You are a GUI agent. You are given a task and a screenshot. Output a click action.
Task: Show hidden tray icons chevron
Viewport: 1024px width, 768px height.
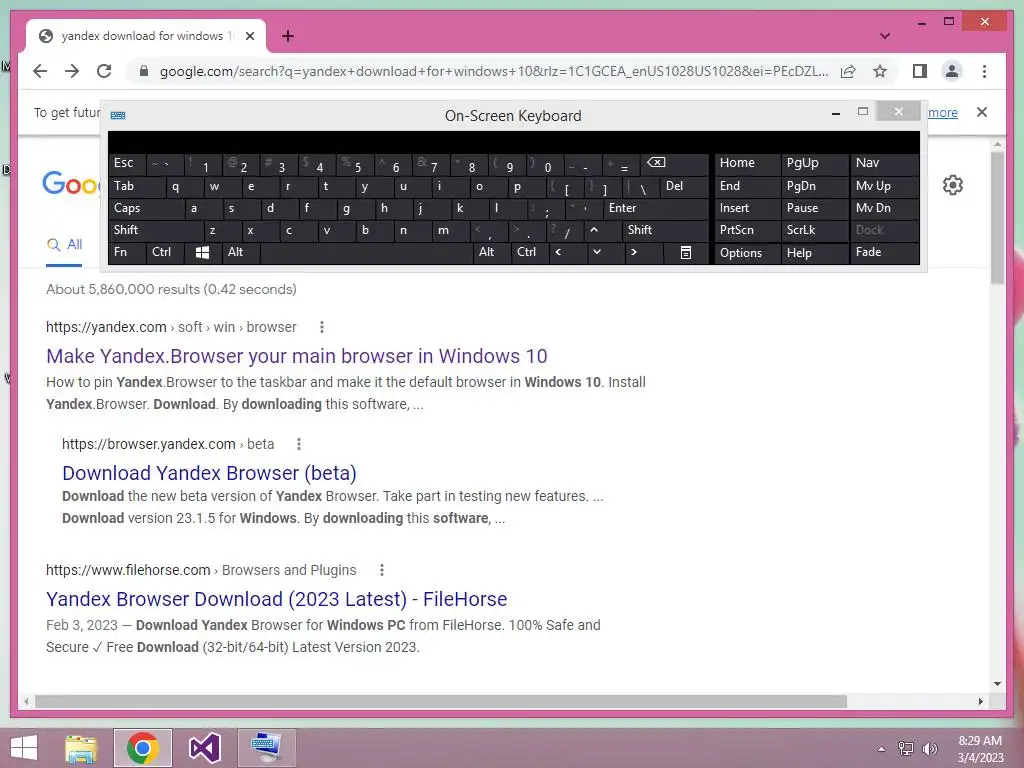[881, 748]
